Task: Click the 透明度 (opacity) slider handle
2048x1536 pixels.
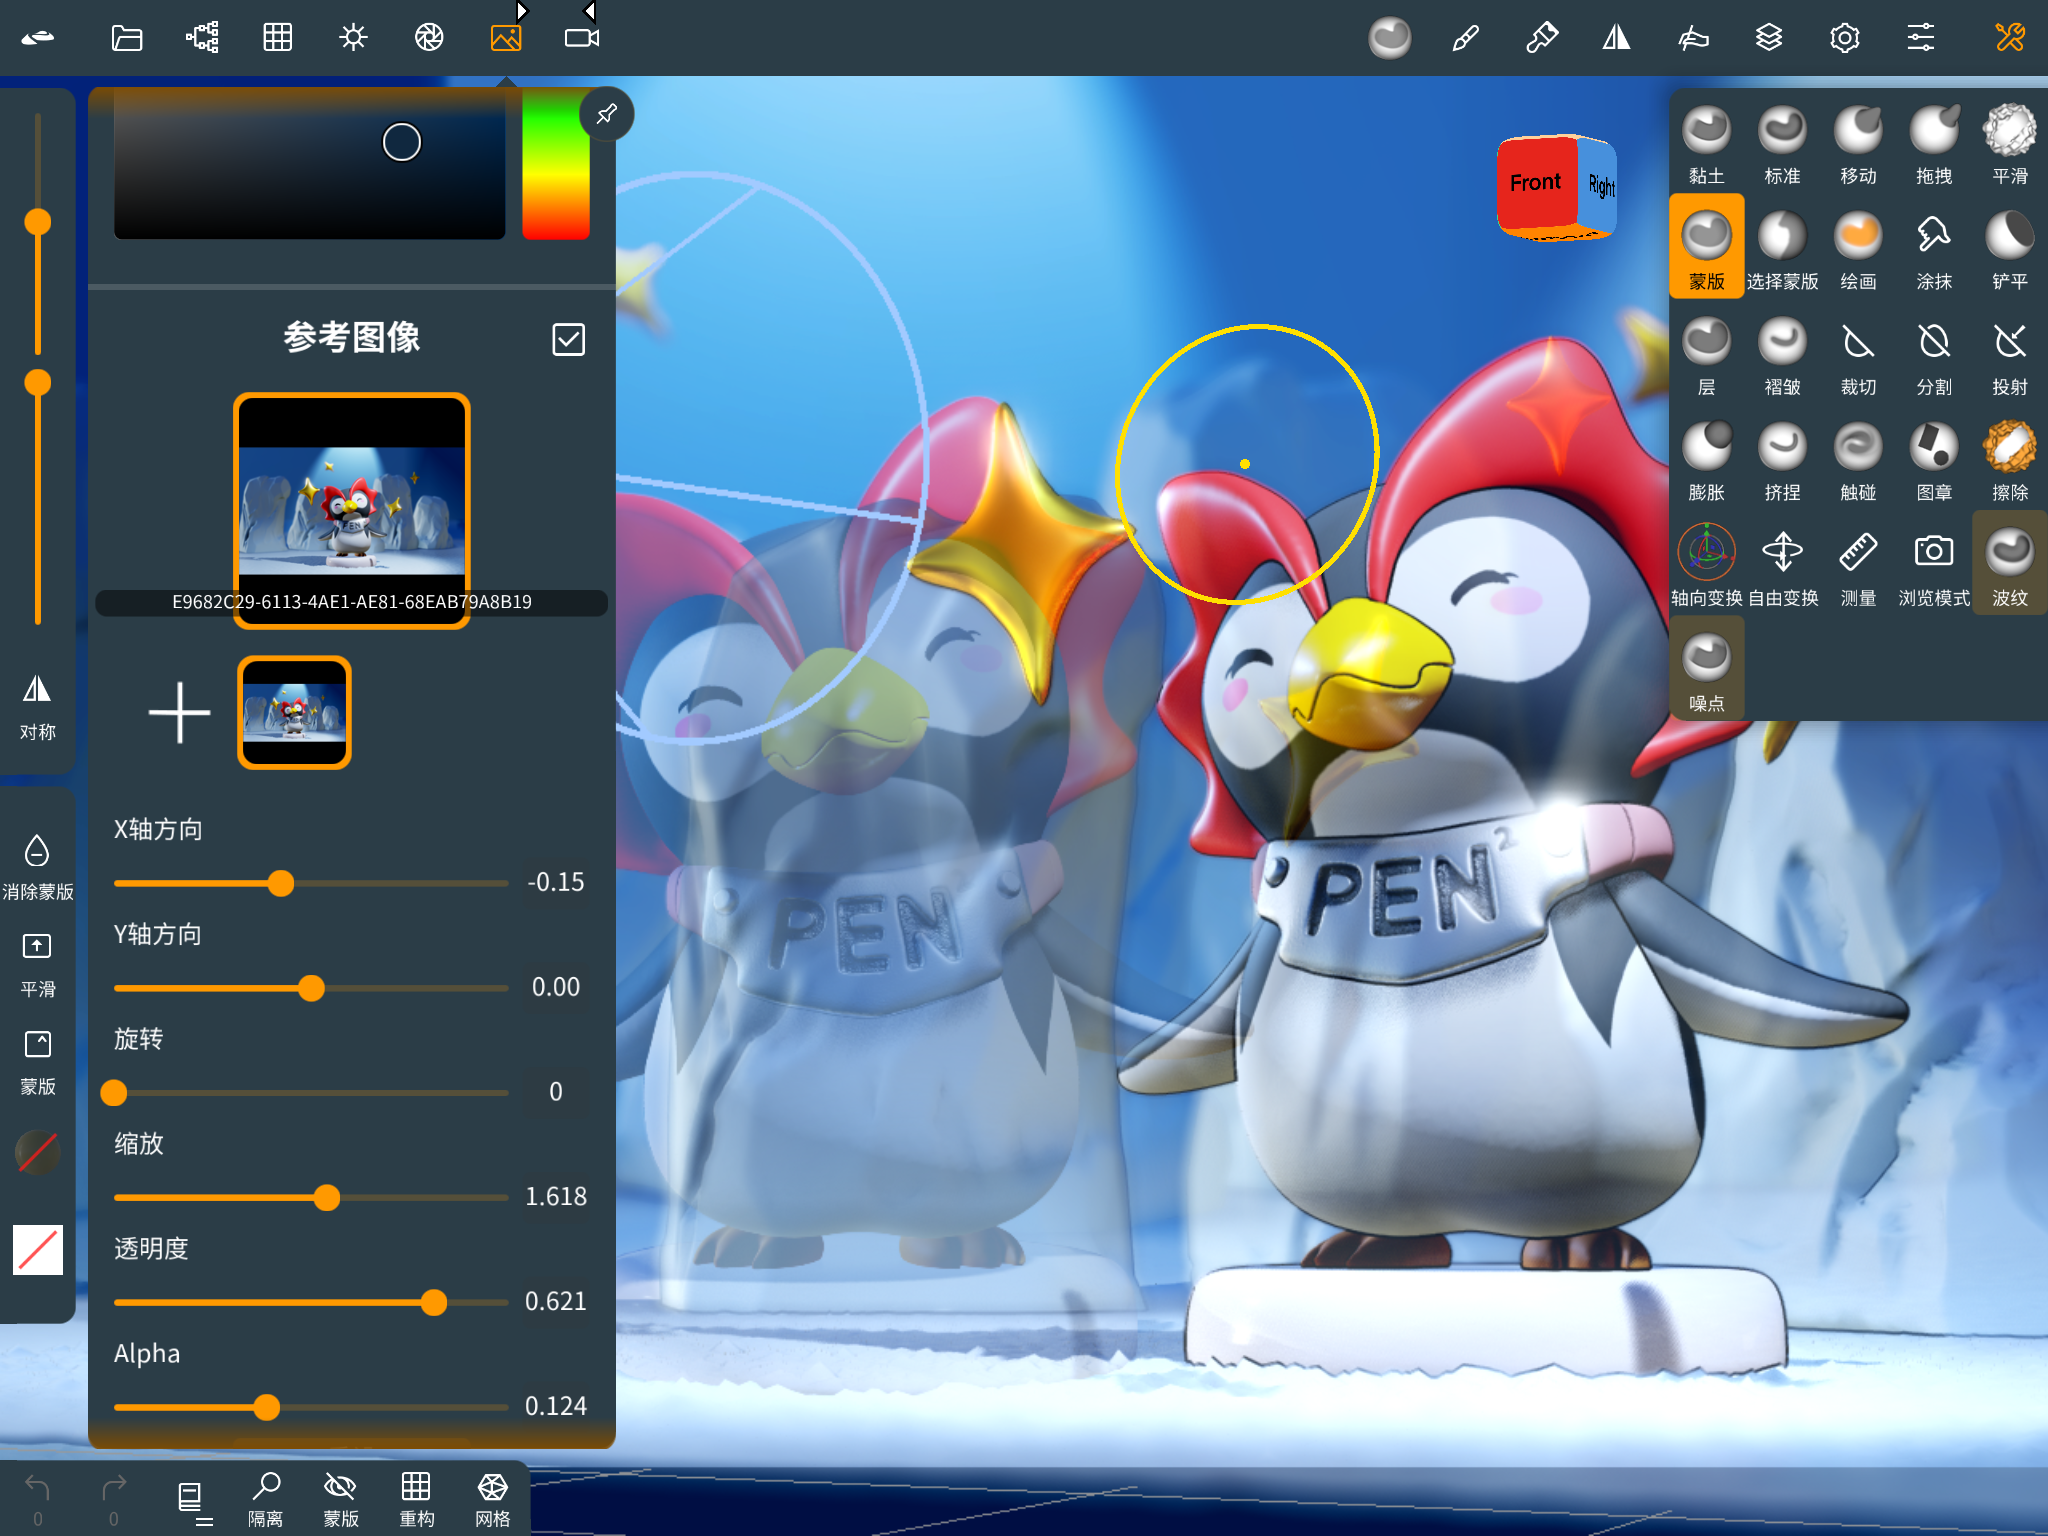Action: pos(435,1301)
